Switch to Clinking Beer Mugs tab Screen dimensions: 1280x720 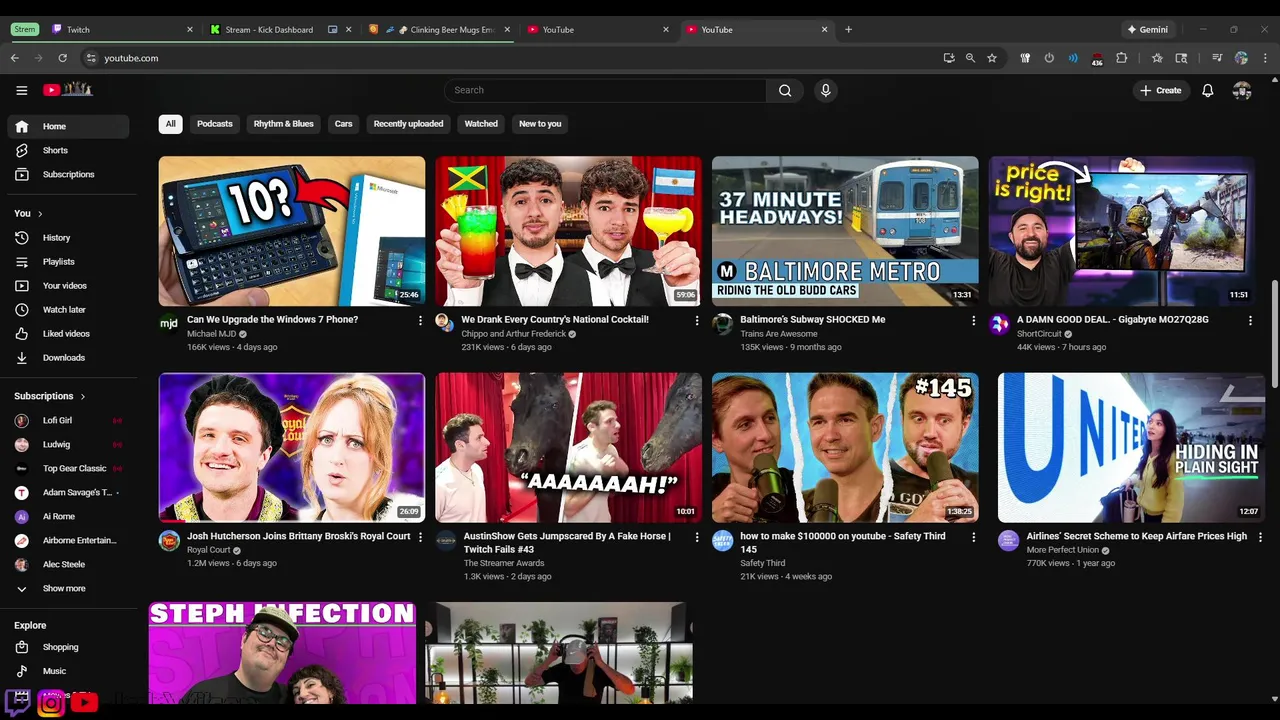(440, 30)
